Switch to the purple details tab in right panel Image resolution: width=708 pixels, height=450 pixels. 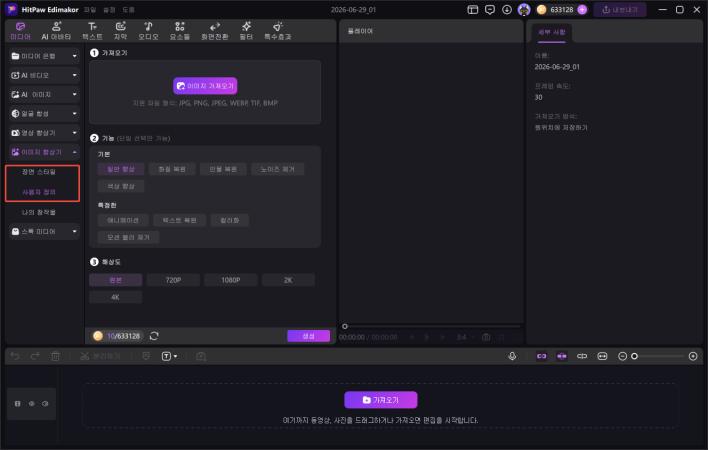(551, 32)
